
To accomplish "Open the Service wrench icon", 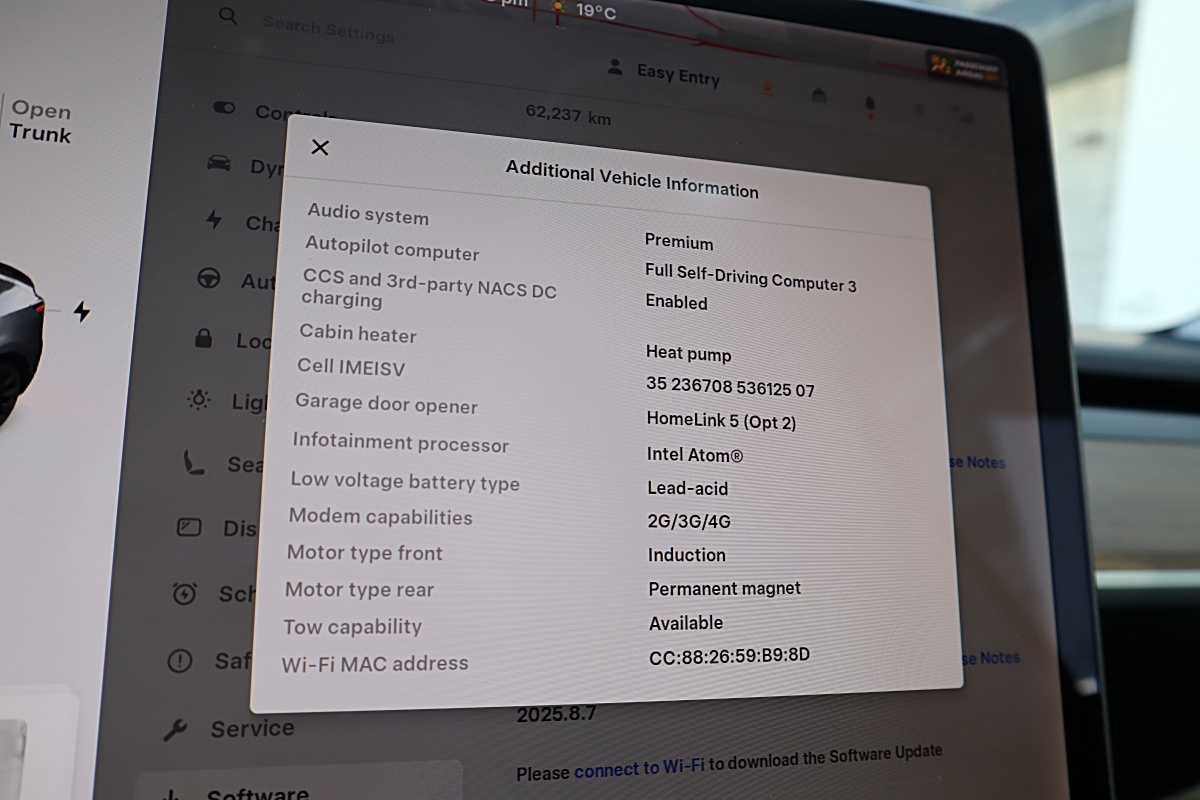I will tap(175, 730).
